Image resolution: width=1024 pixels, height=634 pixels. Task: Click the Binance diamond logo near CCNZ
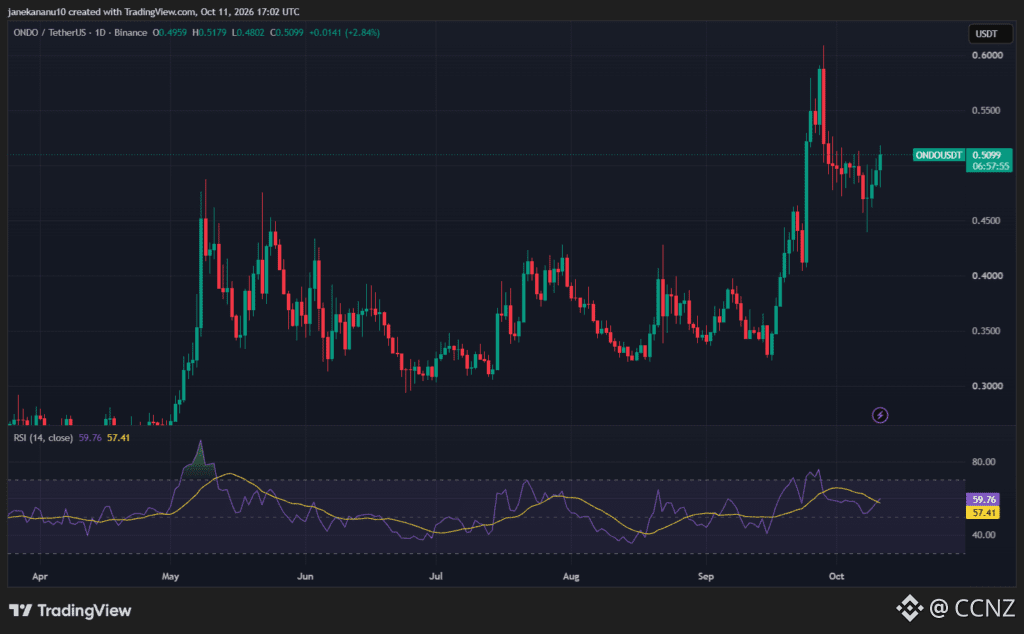[908, 608]
